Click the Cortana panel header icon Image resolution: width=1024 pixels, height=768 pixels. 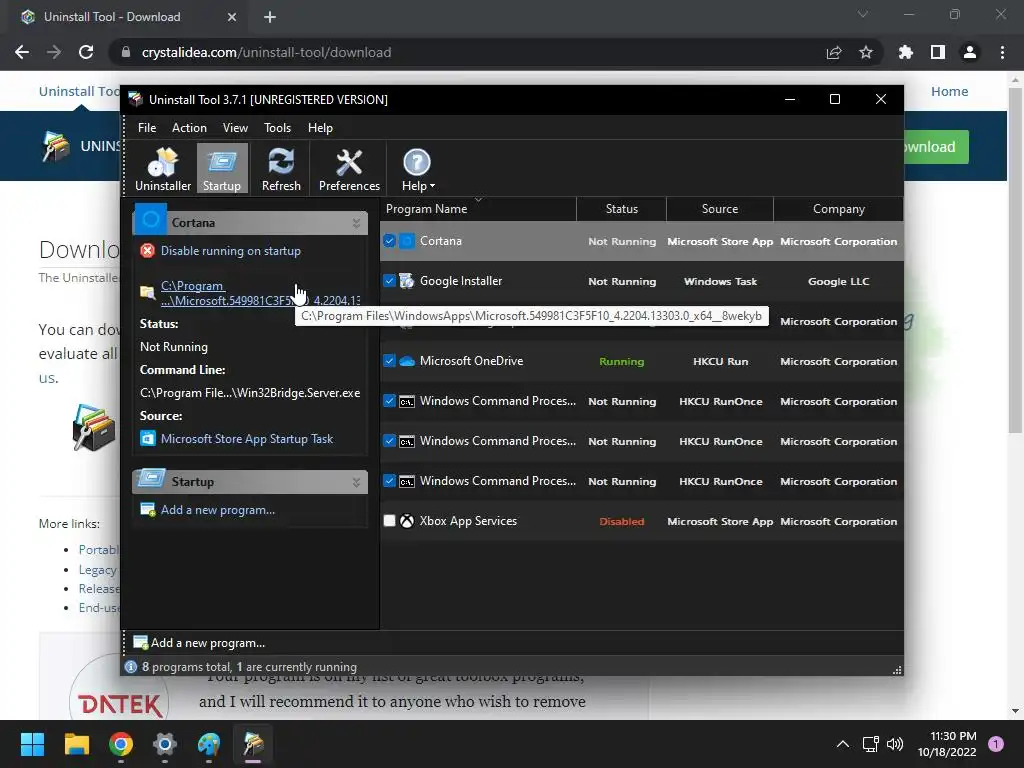coord(151,219)
